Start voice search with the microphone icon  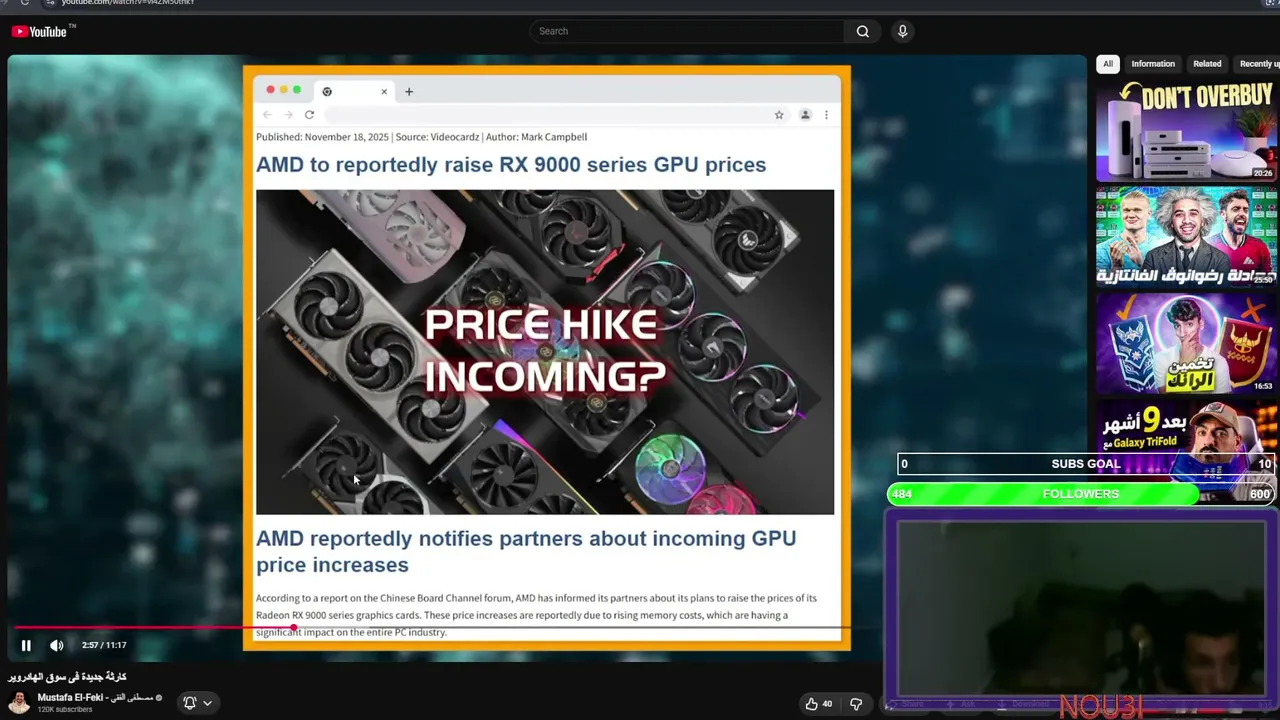pyautogui.click(x=902, y=31)
